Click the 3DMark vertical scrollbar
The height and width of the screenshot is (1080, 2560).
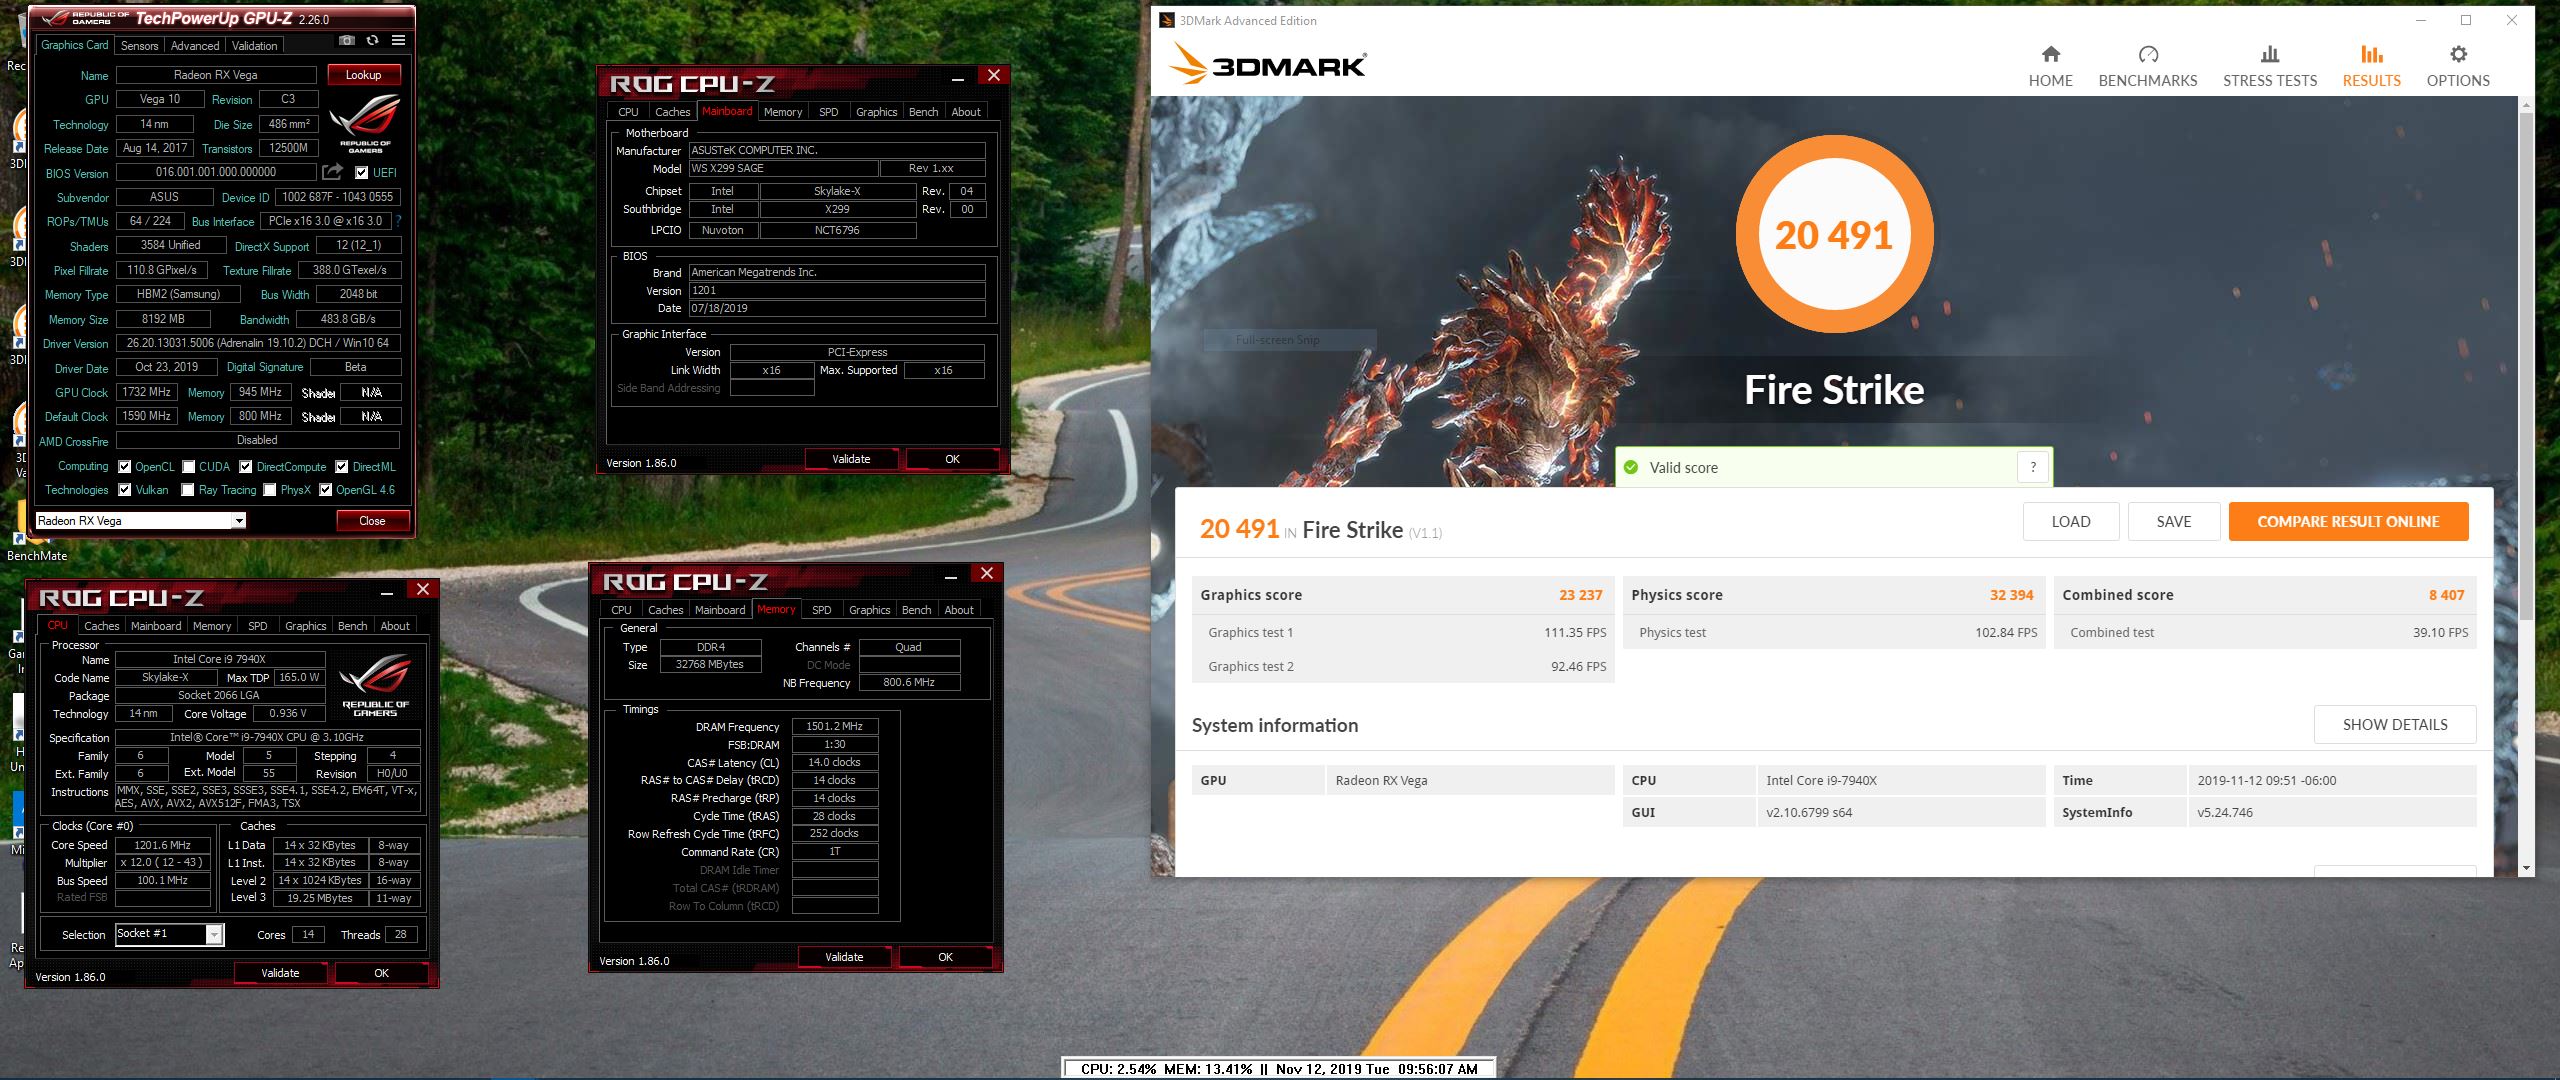(x=2526, y=365)
